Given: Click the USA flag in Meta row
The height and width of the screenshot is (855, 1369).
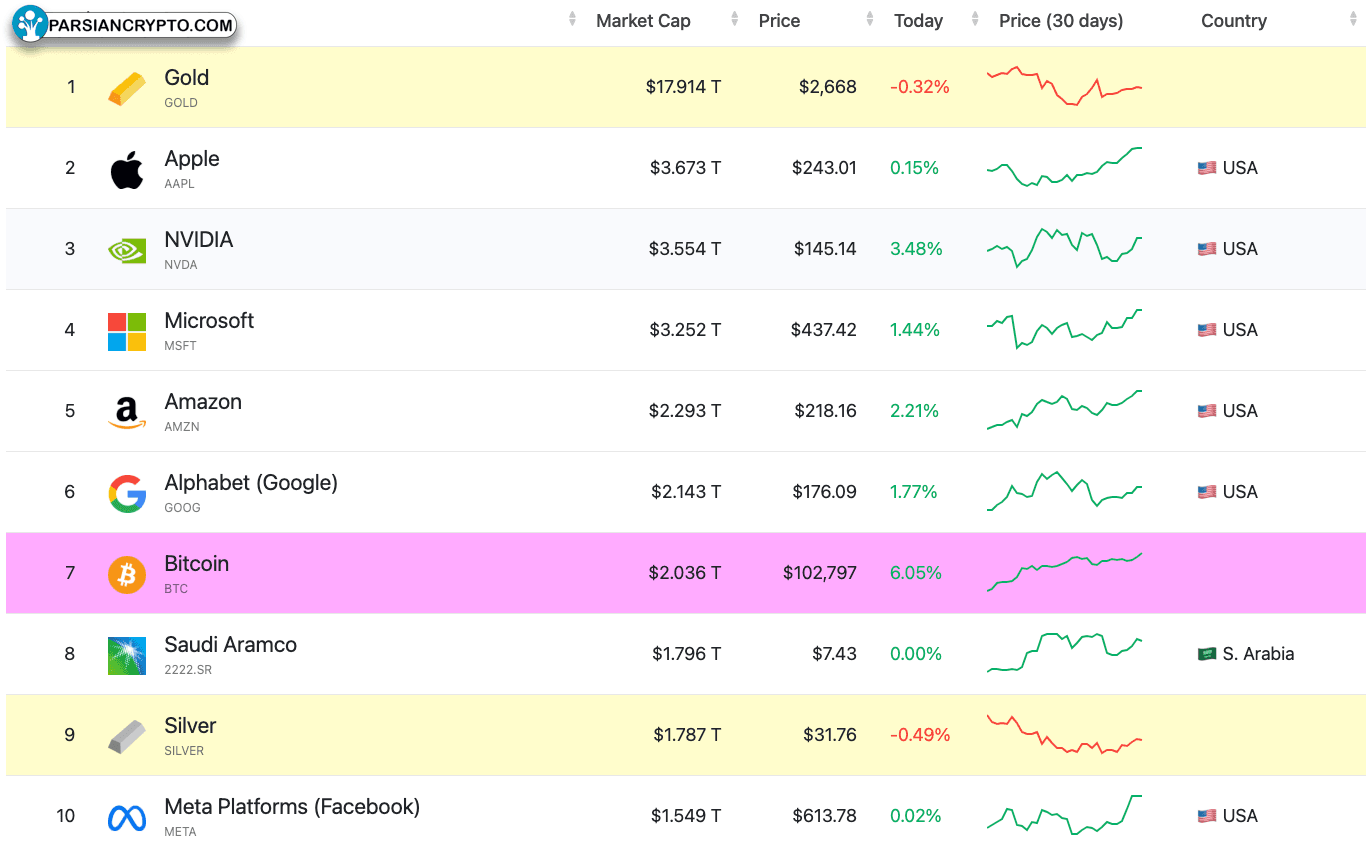Looking at the screenshot, I should (x=1207, y=816).
